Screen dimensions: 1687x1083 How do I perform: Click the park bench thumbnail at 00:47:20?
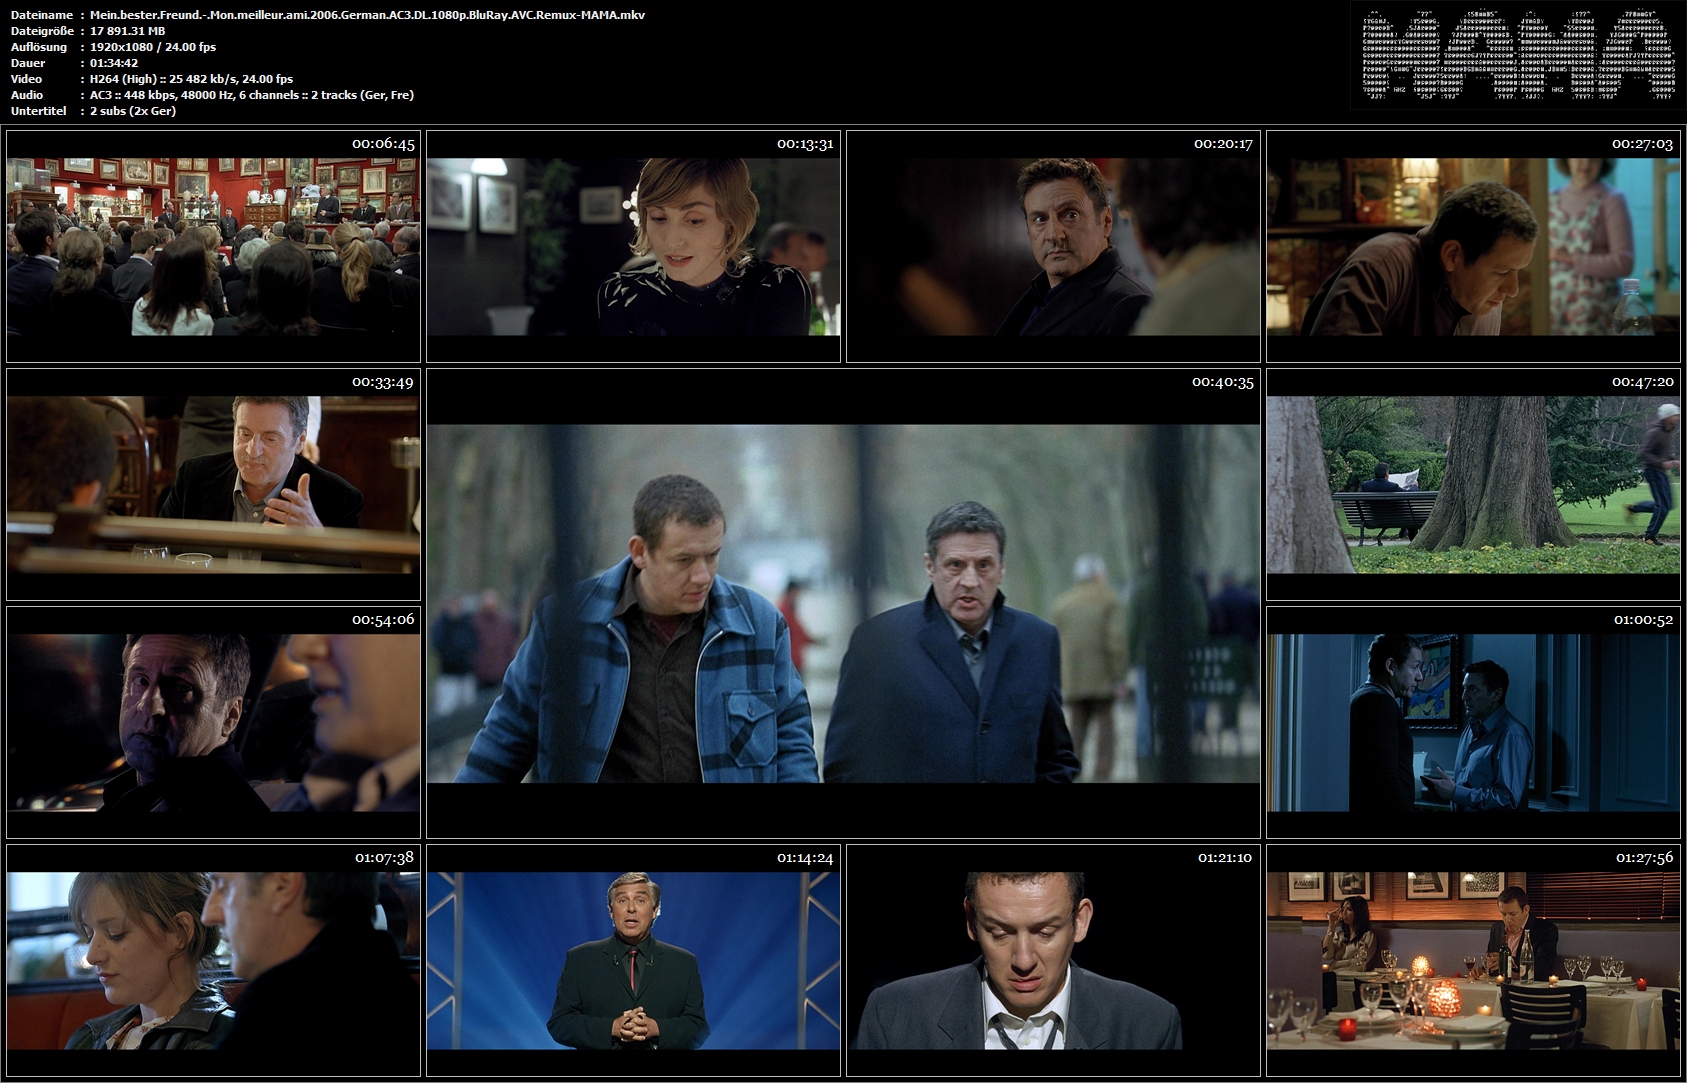[1473, 484]
